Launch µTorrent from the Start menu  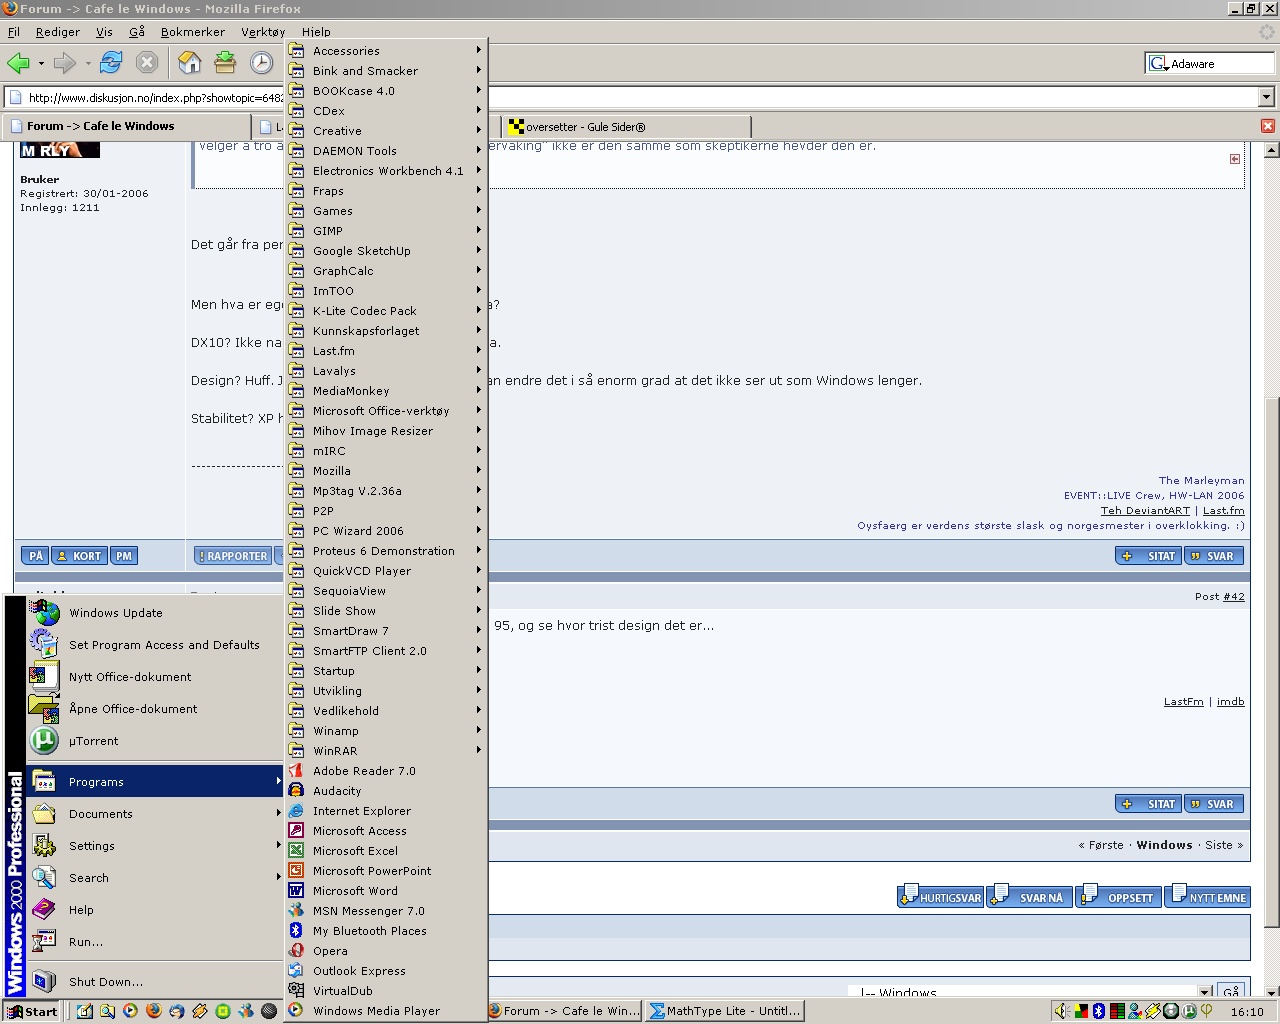coord(155,741)
